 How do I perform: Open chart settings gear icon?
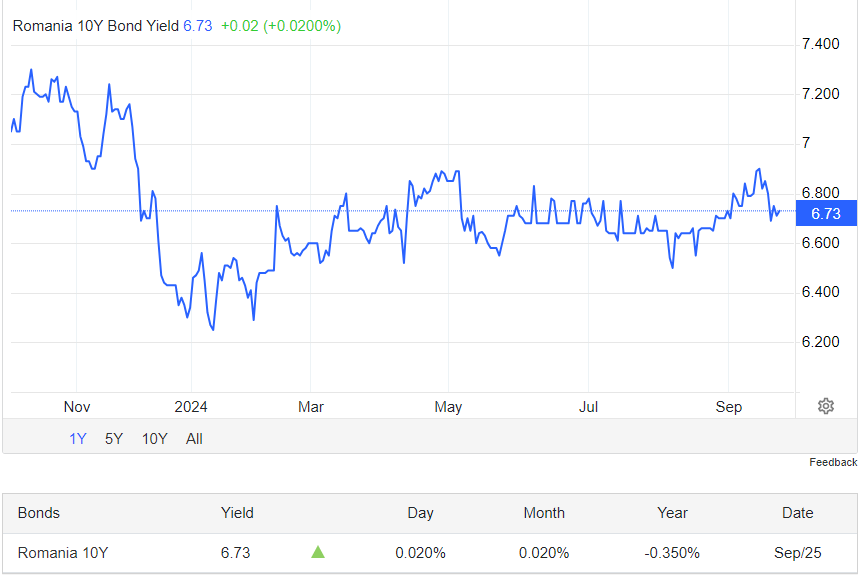click(825, 406)
